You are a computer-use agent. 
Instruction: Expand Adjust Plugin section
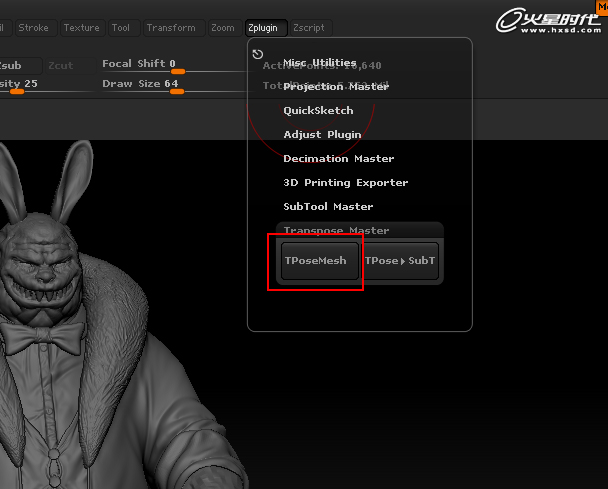(322, 135)
